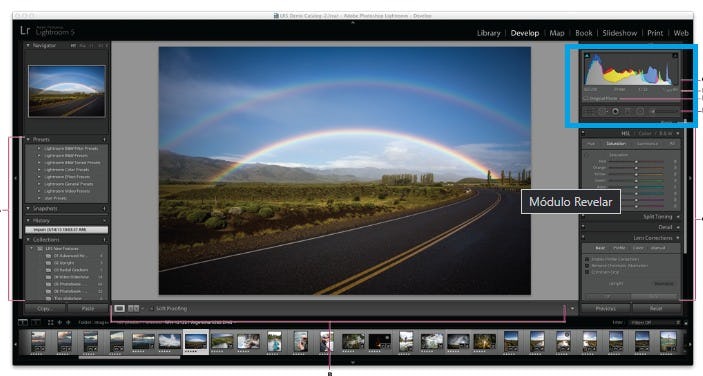Click the main window display icon
The width and height of the screenshot is (703, 376).
[x=22, y=322]
